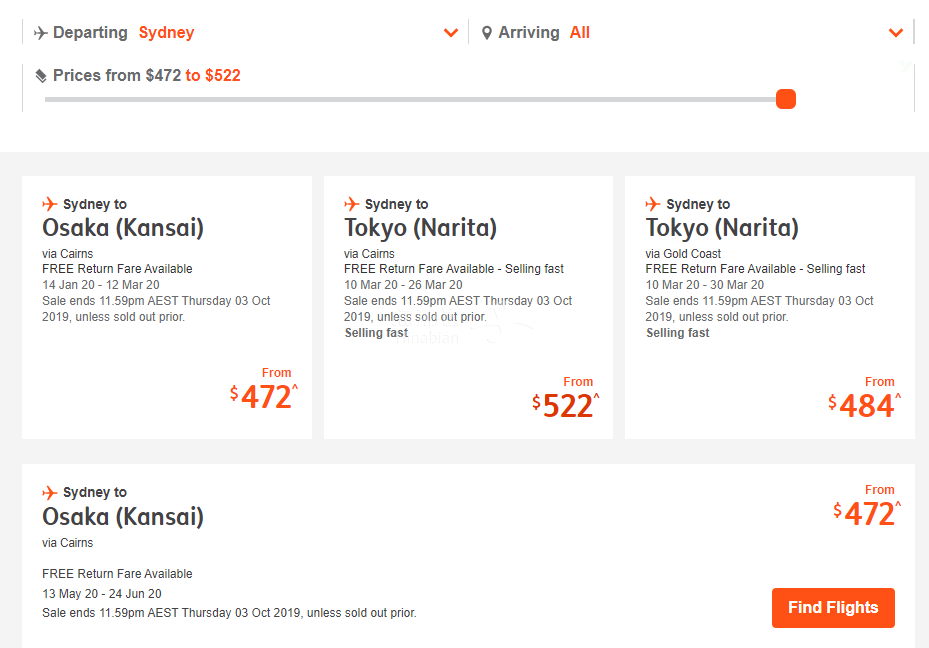Select the Tokyo (Narita) via Gold Coast card
Viewport: 929px width, 648px height.
770,307
